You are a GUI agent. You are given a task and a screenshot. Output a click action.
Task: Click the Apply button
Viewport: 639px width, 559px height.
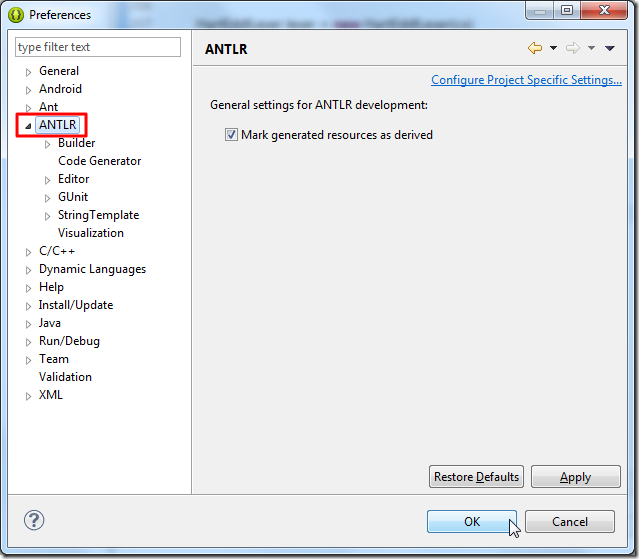pos(575,477)
